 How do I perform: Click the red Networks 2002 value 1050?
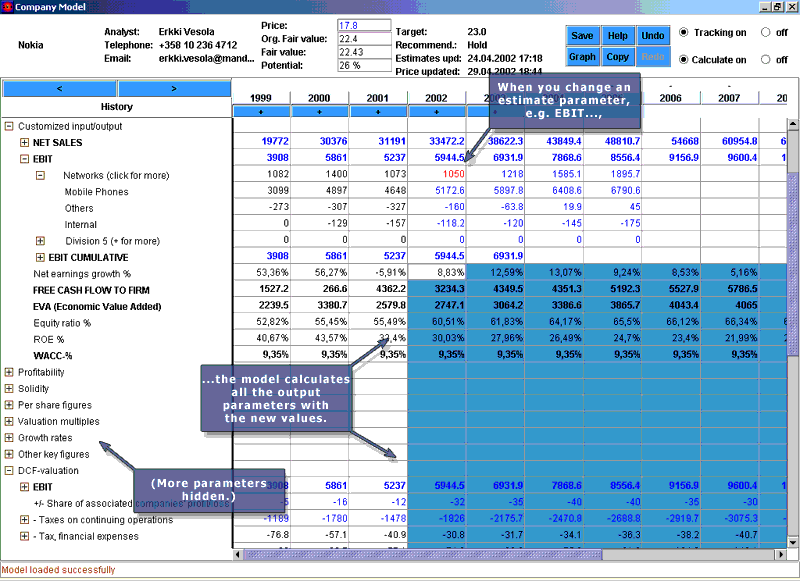pyautogui.click(x=454, y=174)
